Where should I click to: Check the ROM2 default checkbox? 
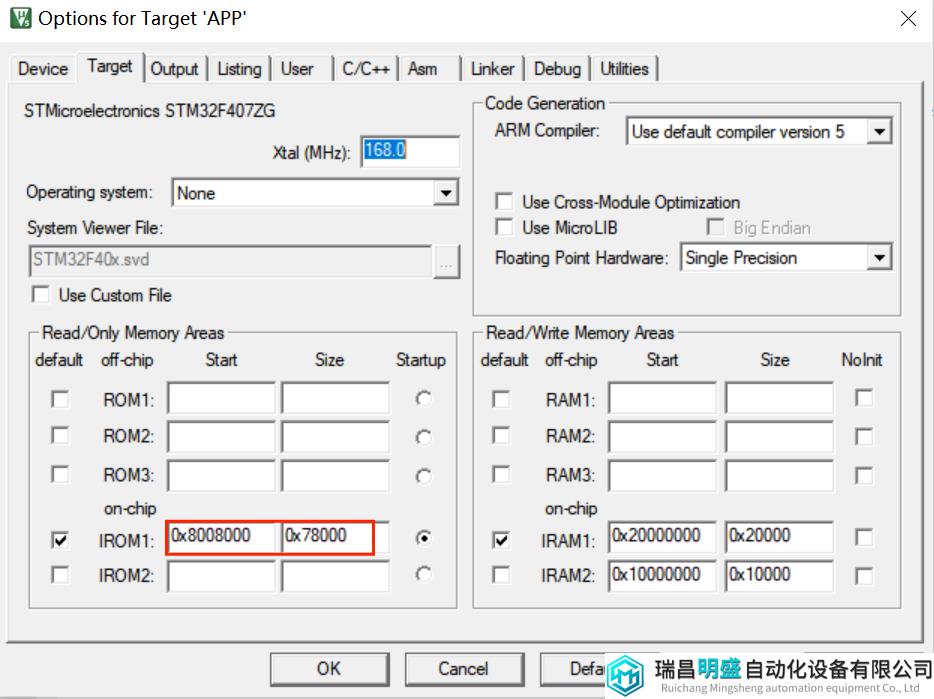[60, 436]
